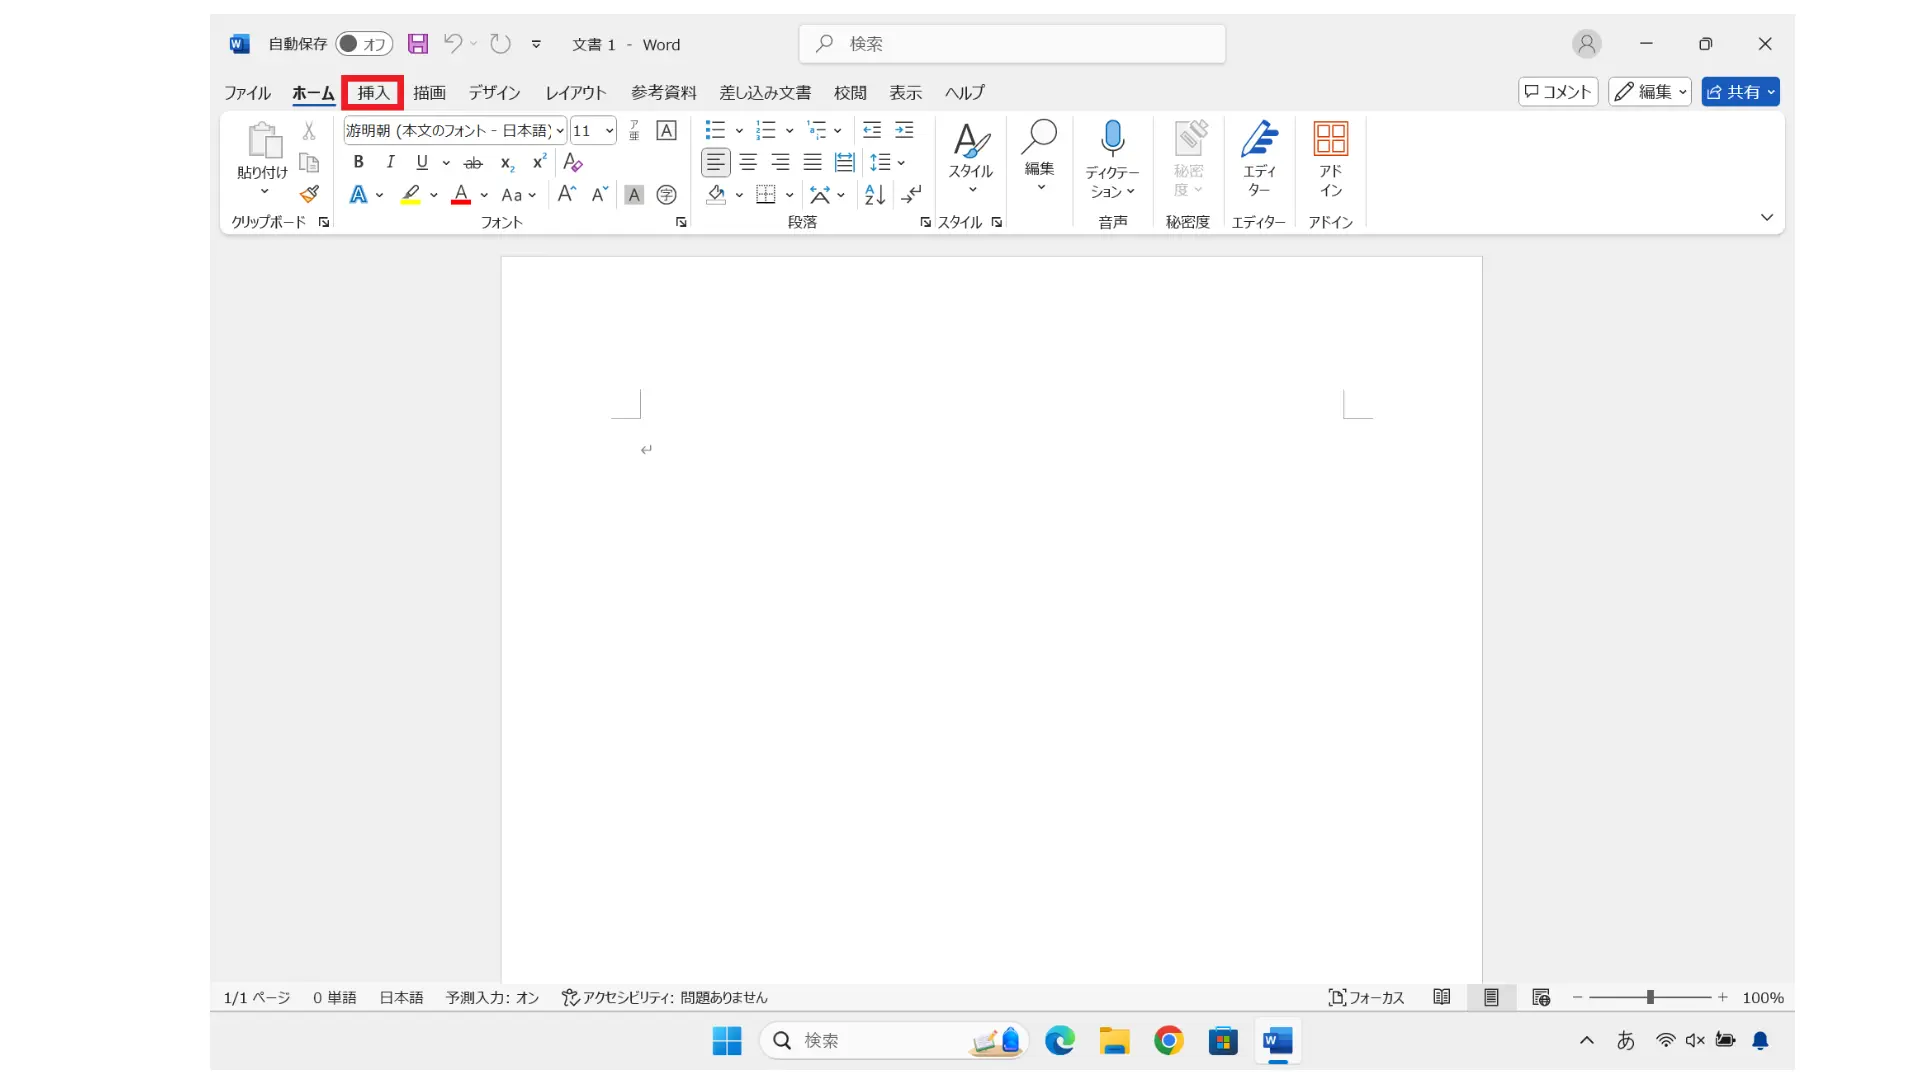The height and width of the screenshot is (1080, 1920).
Task: Open the font size dropdown
Action: click(x=609, y=131)
